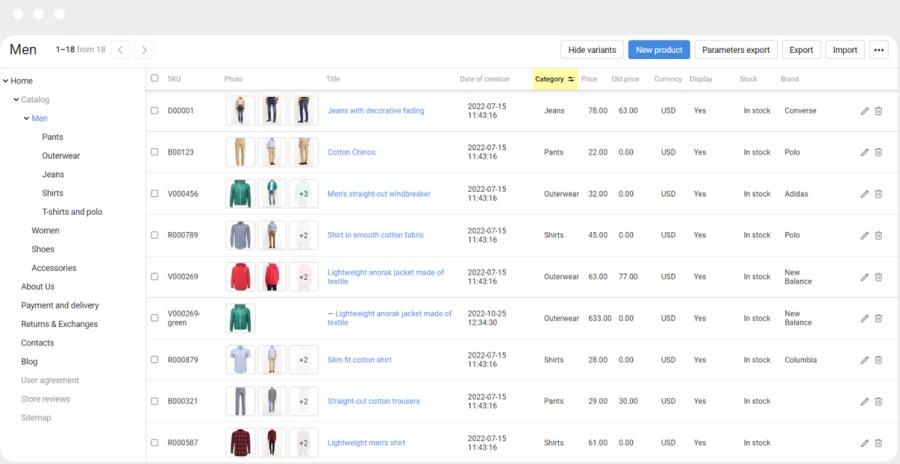Viewport: 900px width, 464px height.
Task: Open the three-dots more options menu
Action: click(x=878, y=50)
